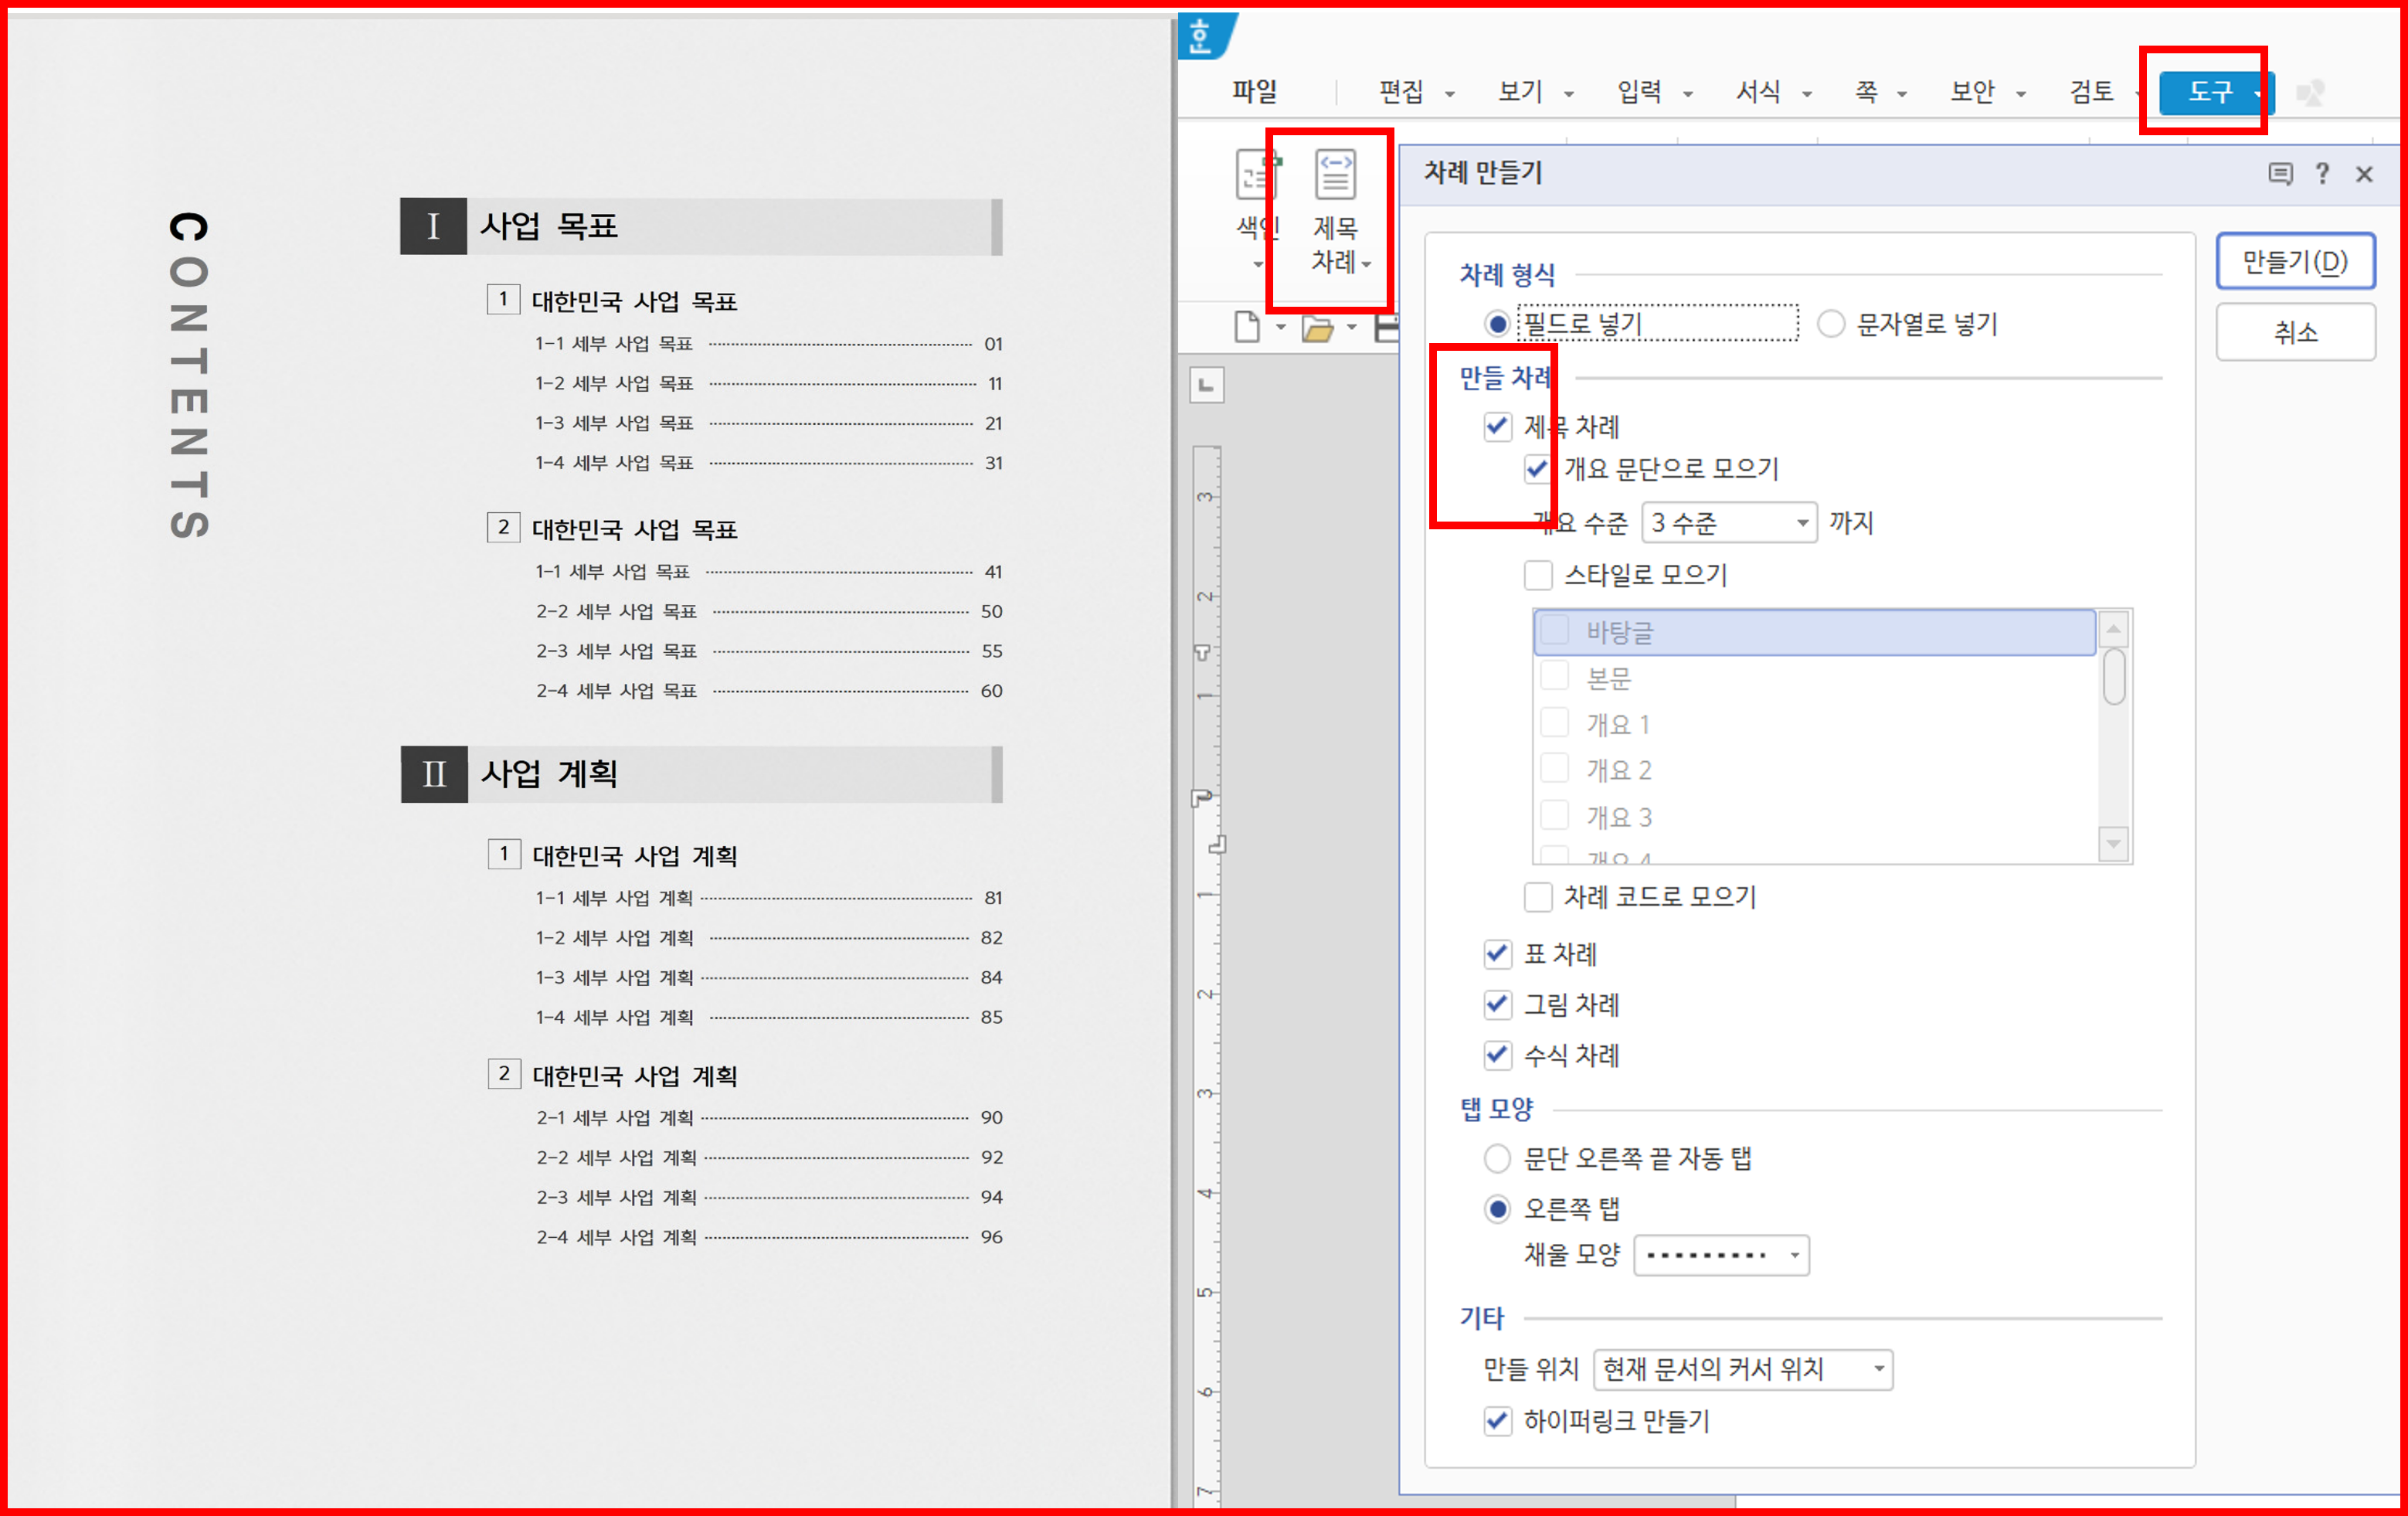
Task: Click the Hancom logo icon at top
Action: pyautogui.click(x=1200, y=37)
